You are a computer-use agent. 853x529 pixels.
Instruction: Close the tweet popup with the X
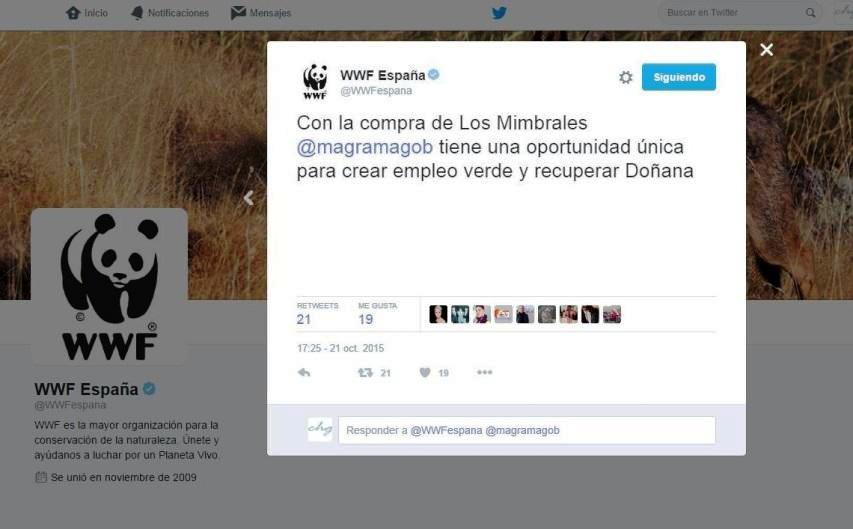pos(767,50)
